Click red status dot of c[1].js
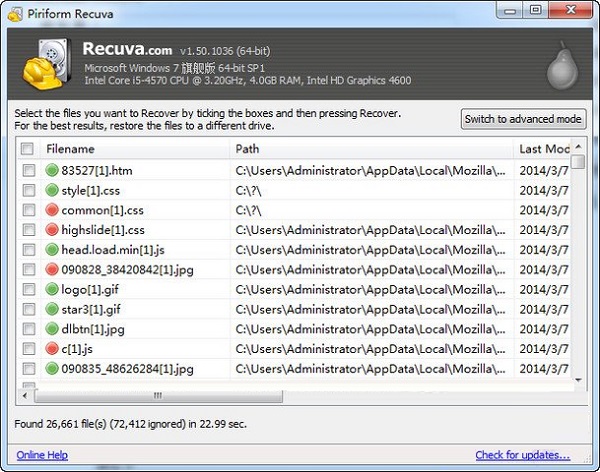The height and width of the screenshot is (472, 600). (x=52, y=349)
